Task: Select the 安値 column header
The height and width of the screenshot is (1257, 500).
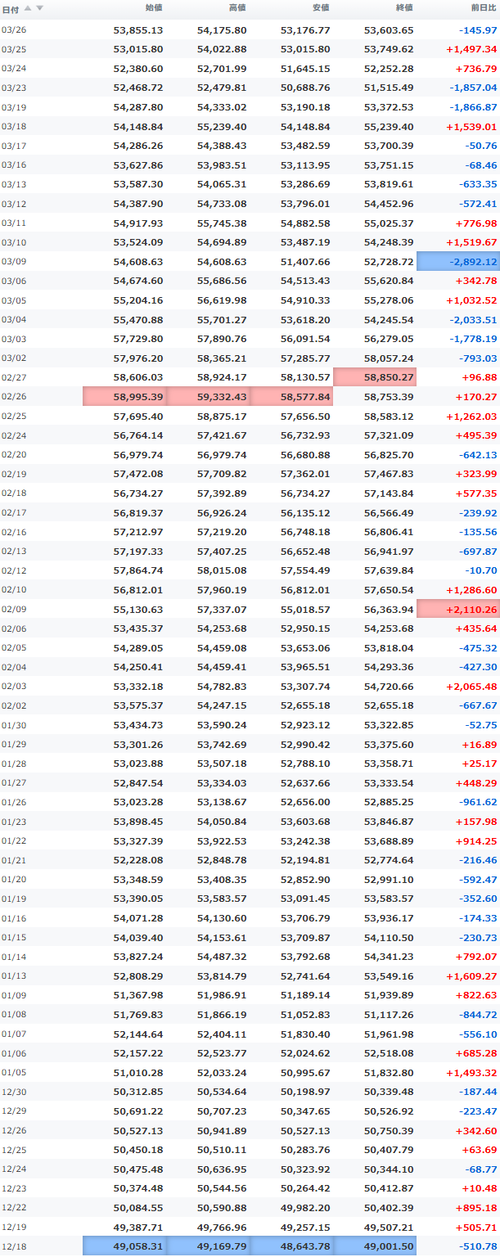Action: 320,8
